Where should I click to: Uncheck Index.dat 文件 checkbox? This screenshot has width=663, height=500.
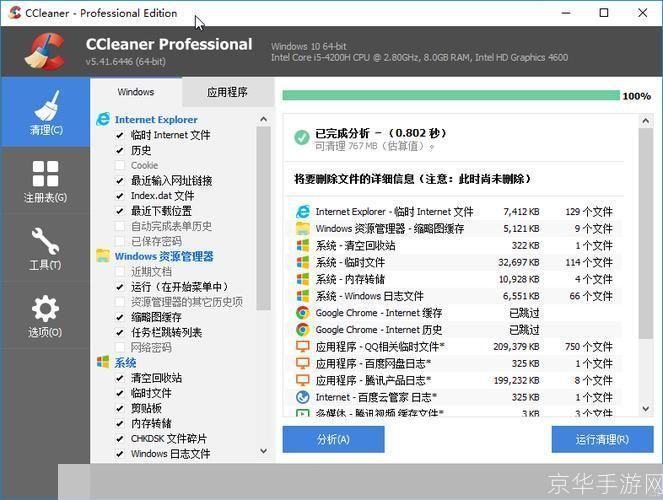(120, 196)
